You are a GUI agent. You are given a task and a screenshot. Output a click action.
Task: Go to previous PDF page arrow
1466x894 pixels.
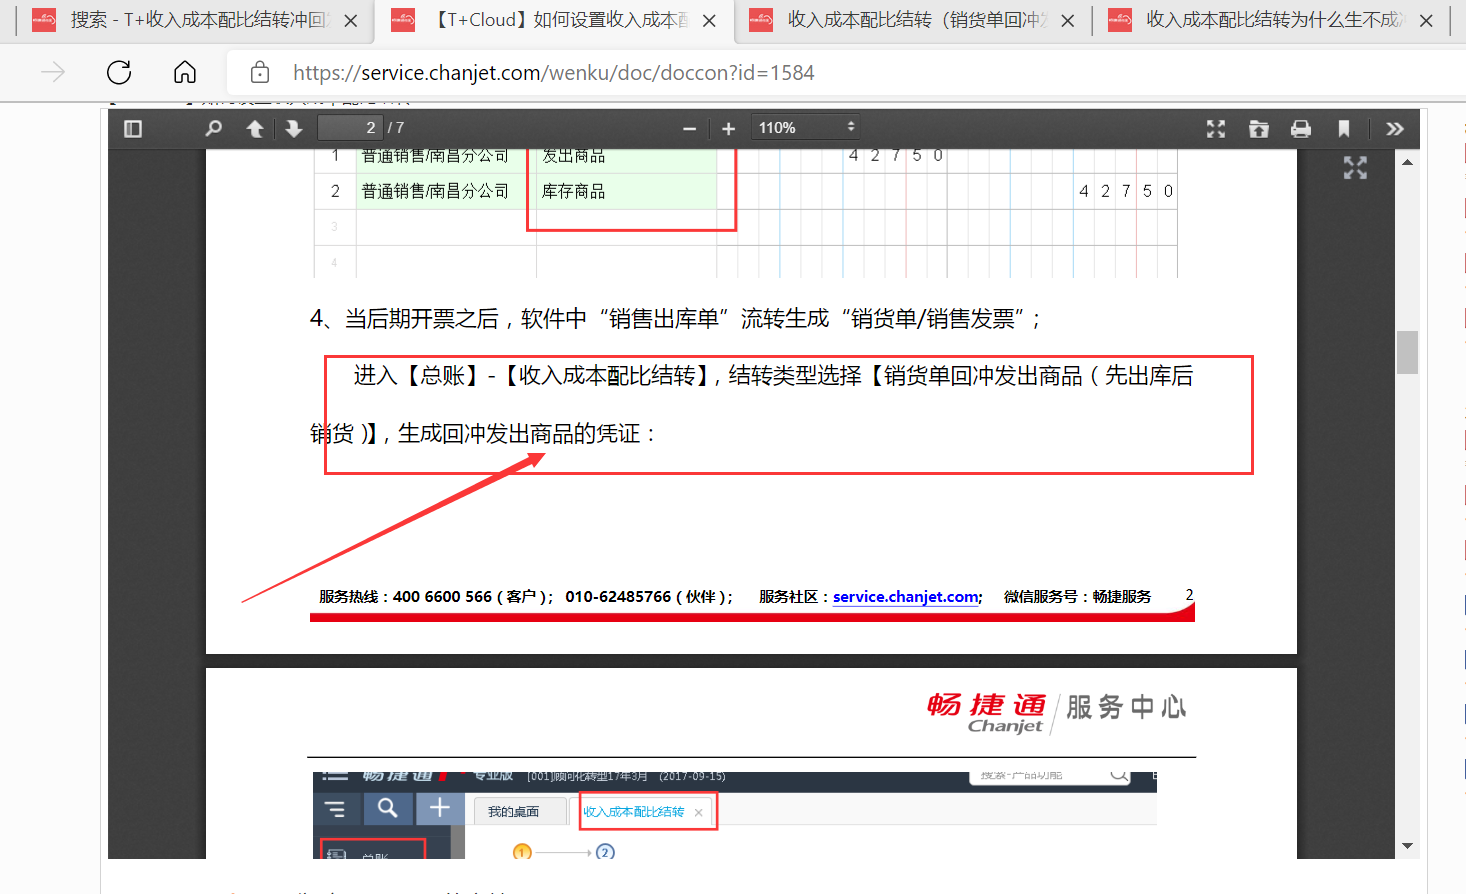(255, 128)
